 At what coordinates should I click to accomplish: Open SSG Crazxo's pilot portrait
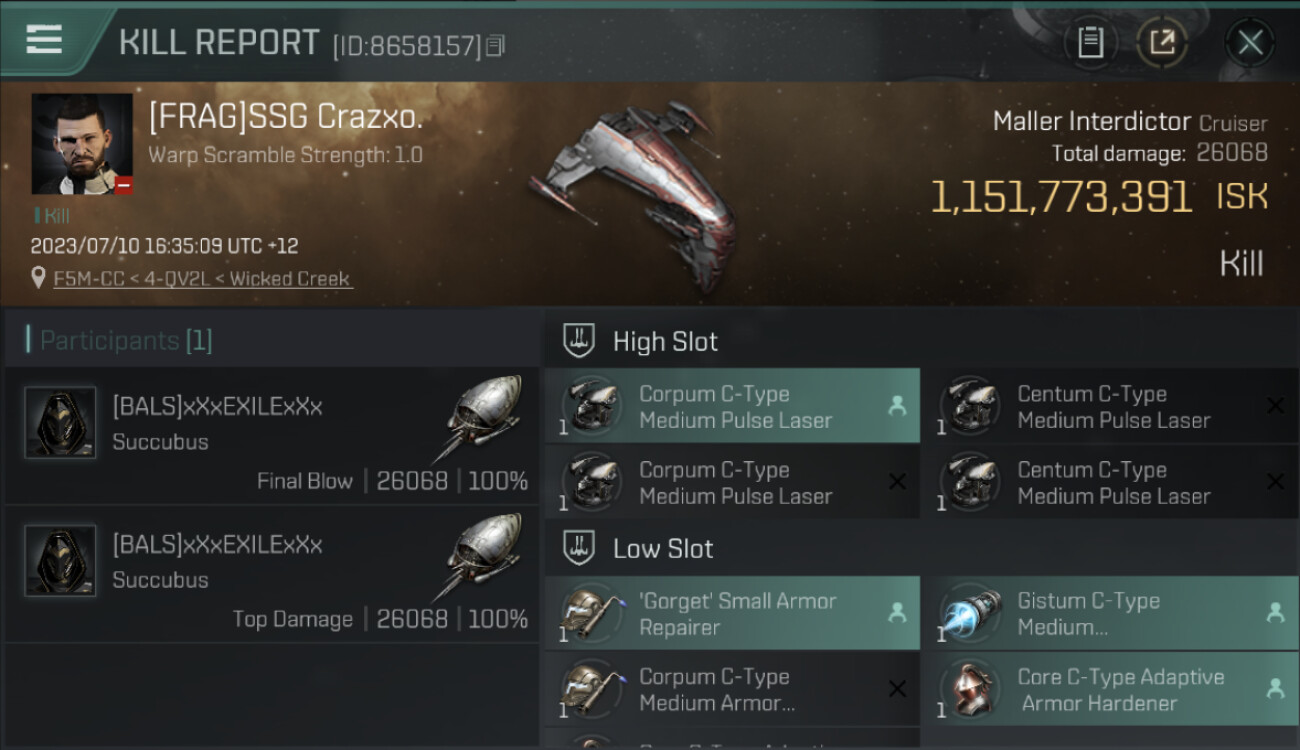pyautogui.click(x=82, y=144)
